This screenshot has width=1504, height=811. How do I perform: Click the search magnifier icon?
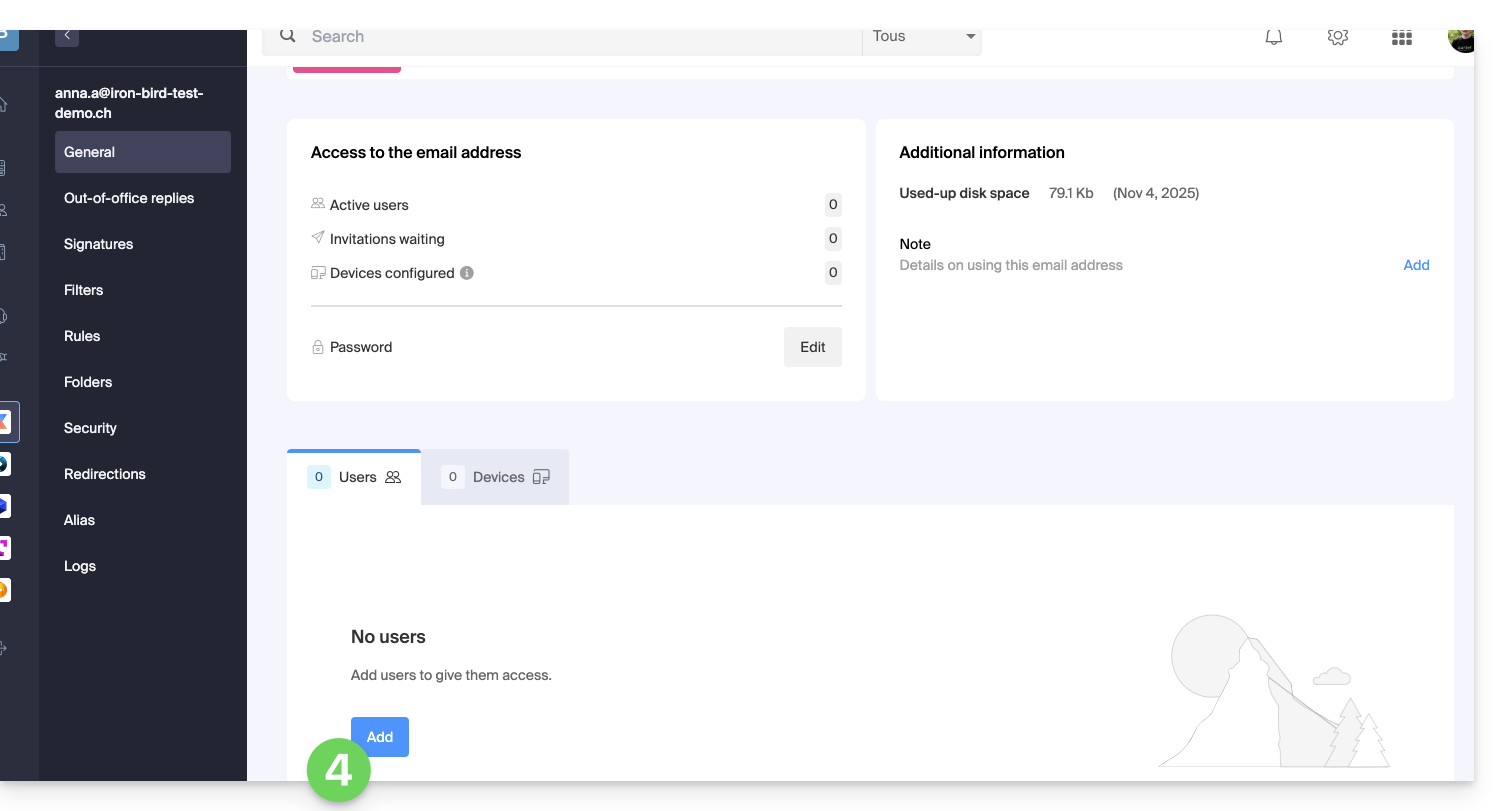click(x=288, y=36)
